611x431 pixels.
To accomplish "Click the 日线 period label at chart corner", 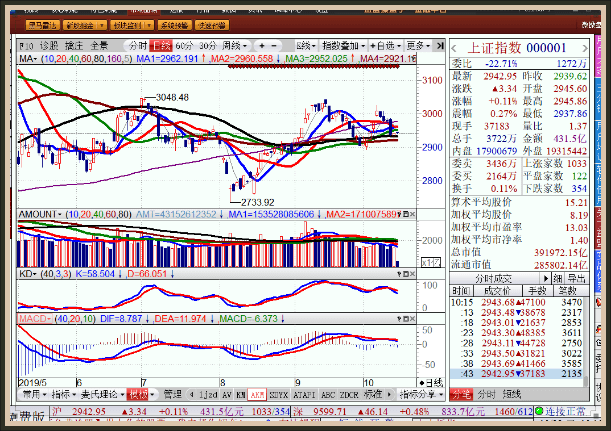I will 431,383.
